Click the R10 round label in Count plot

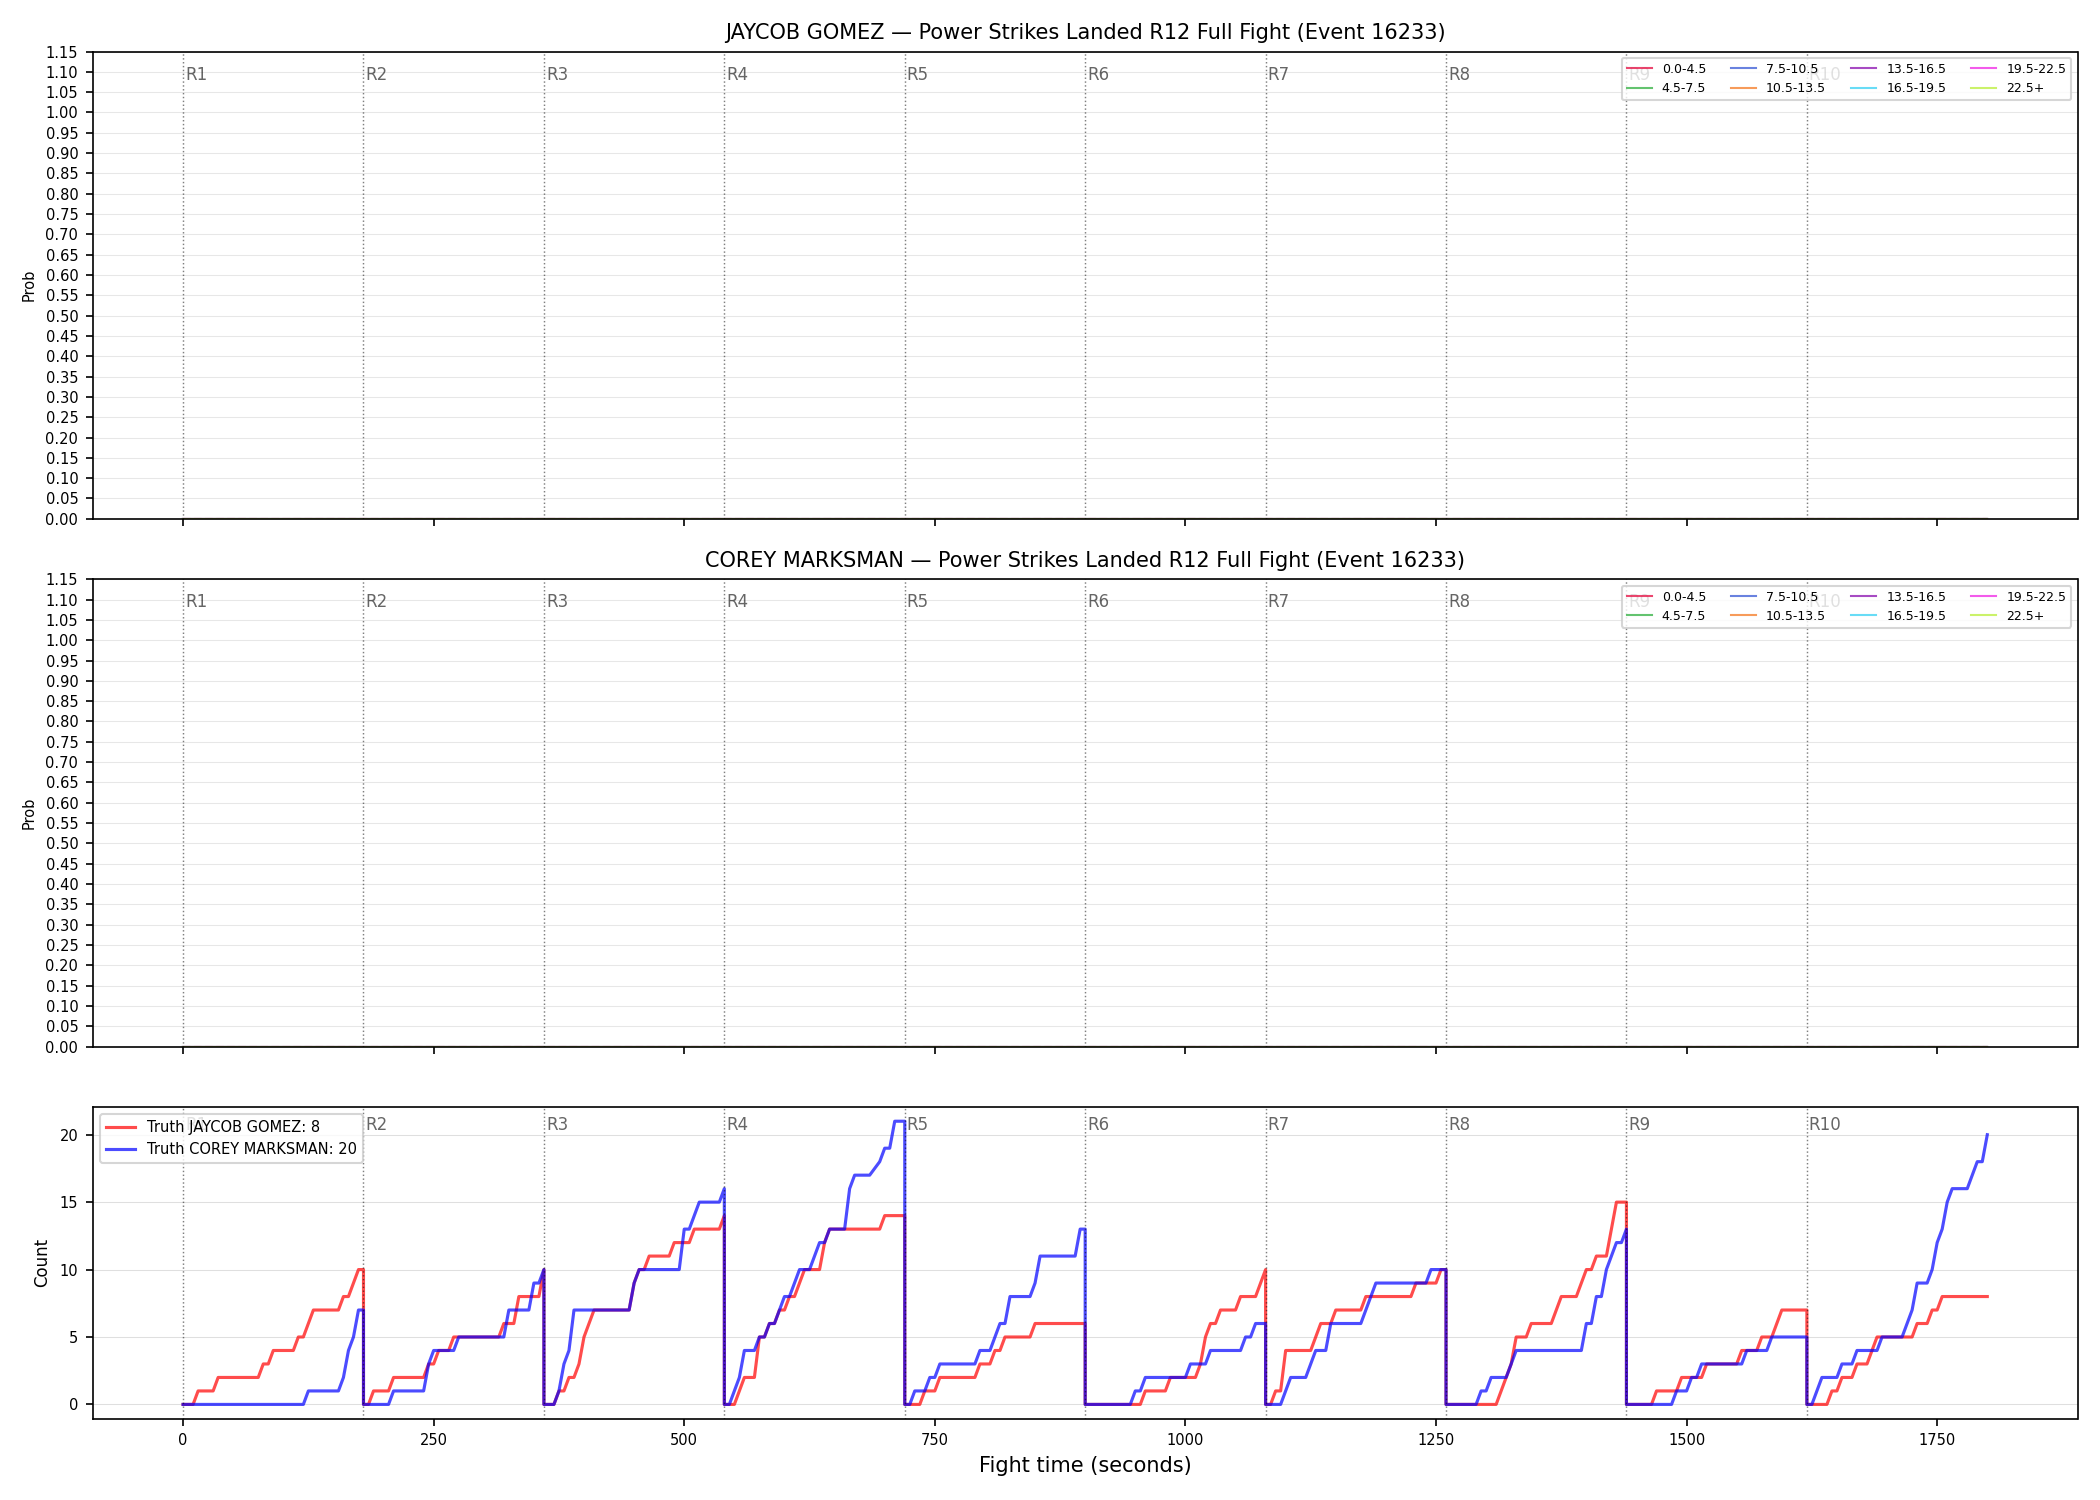tap(1824, 1124)
